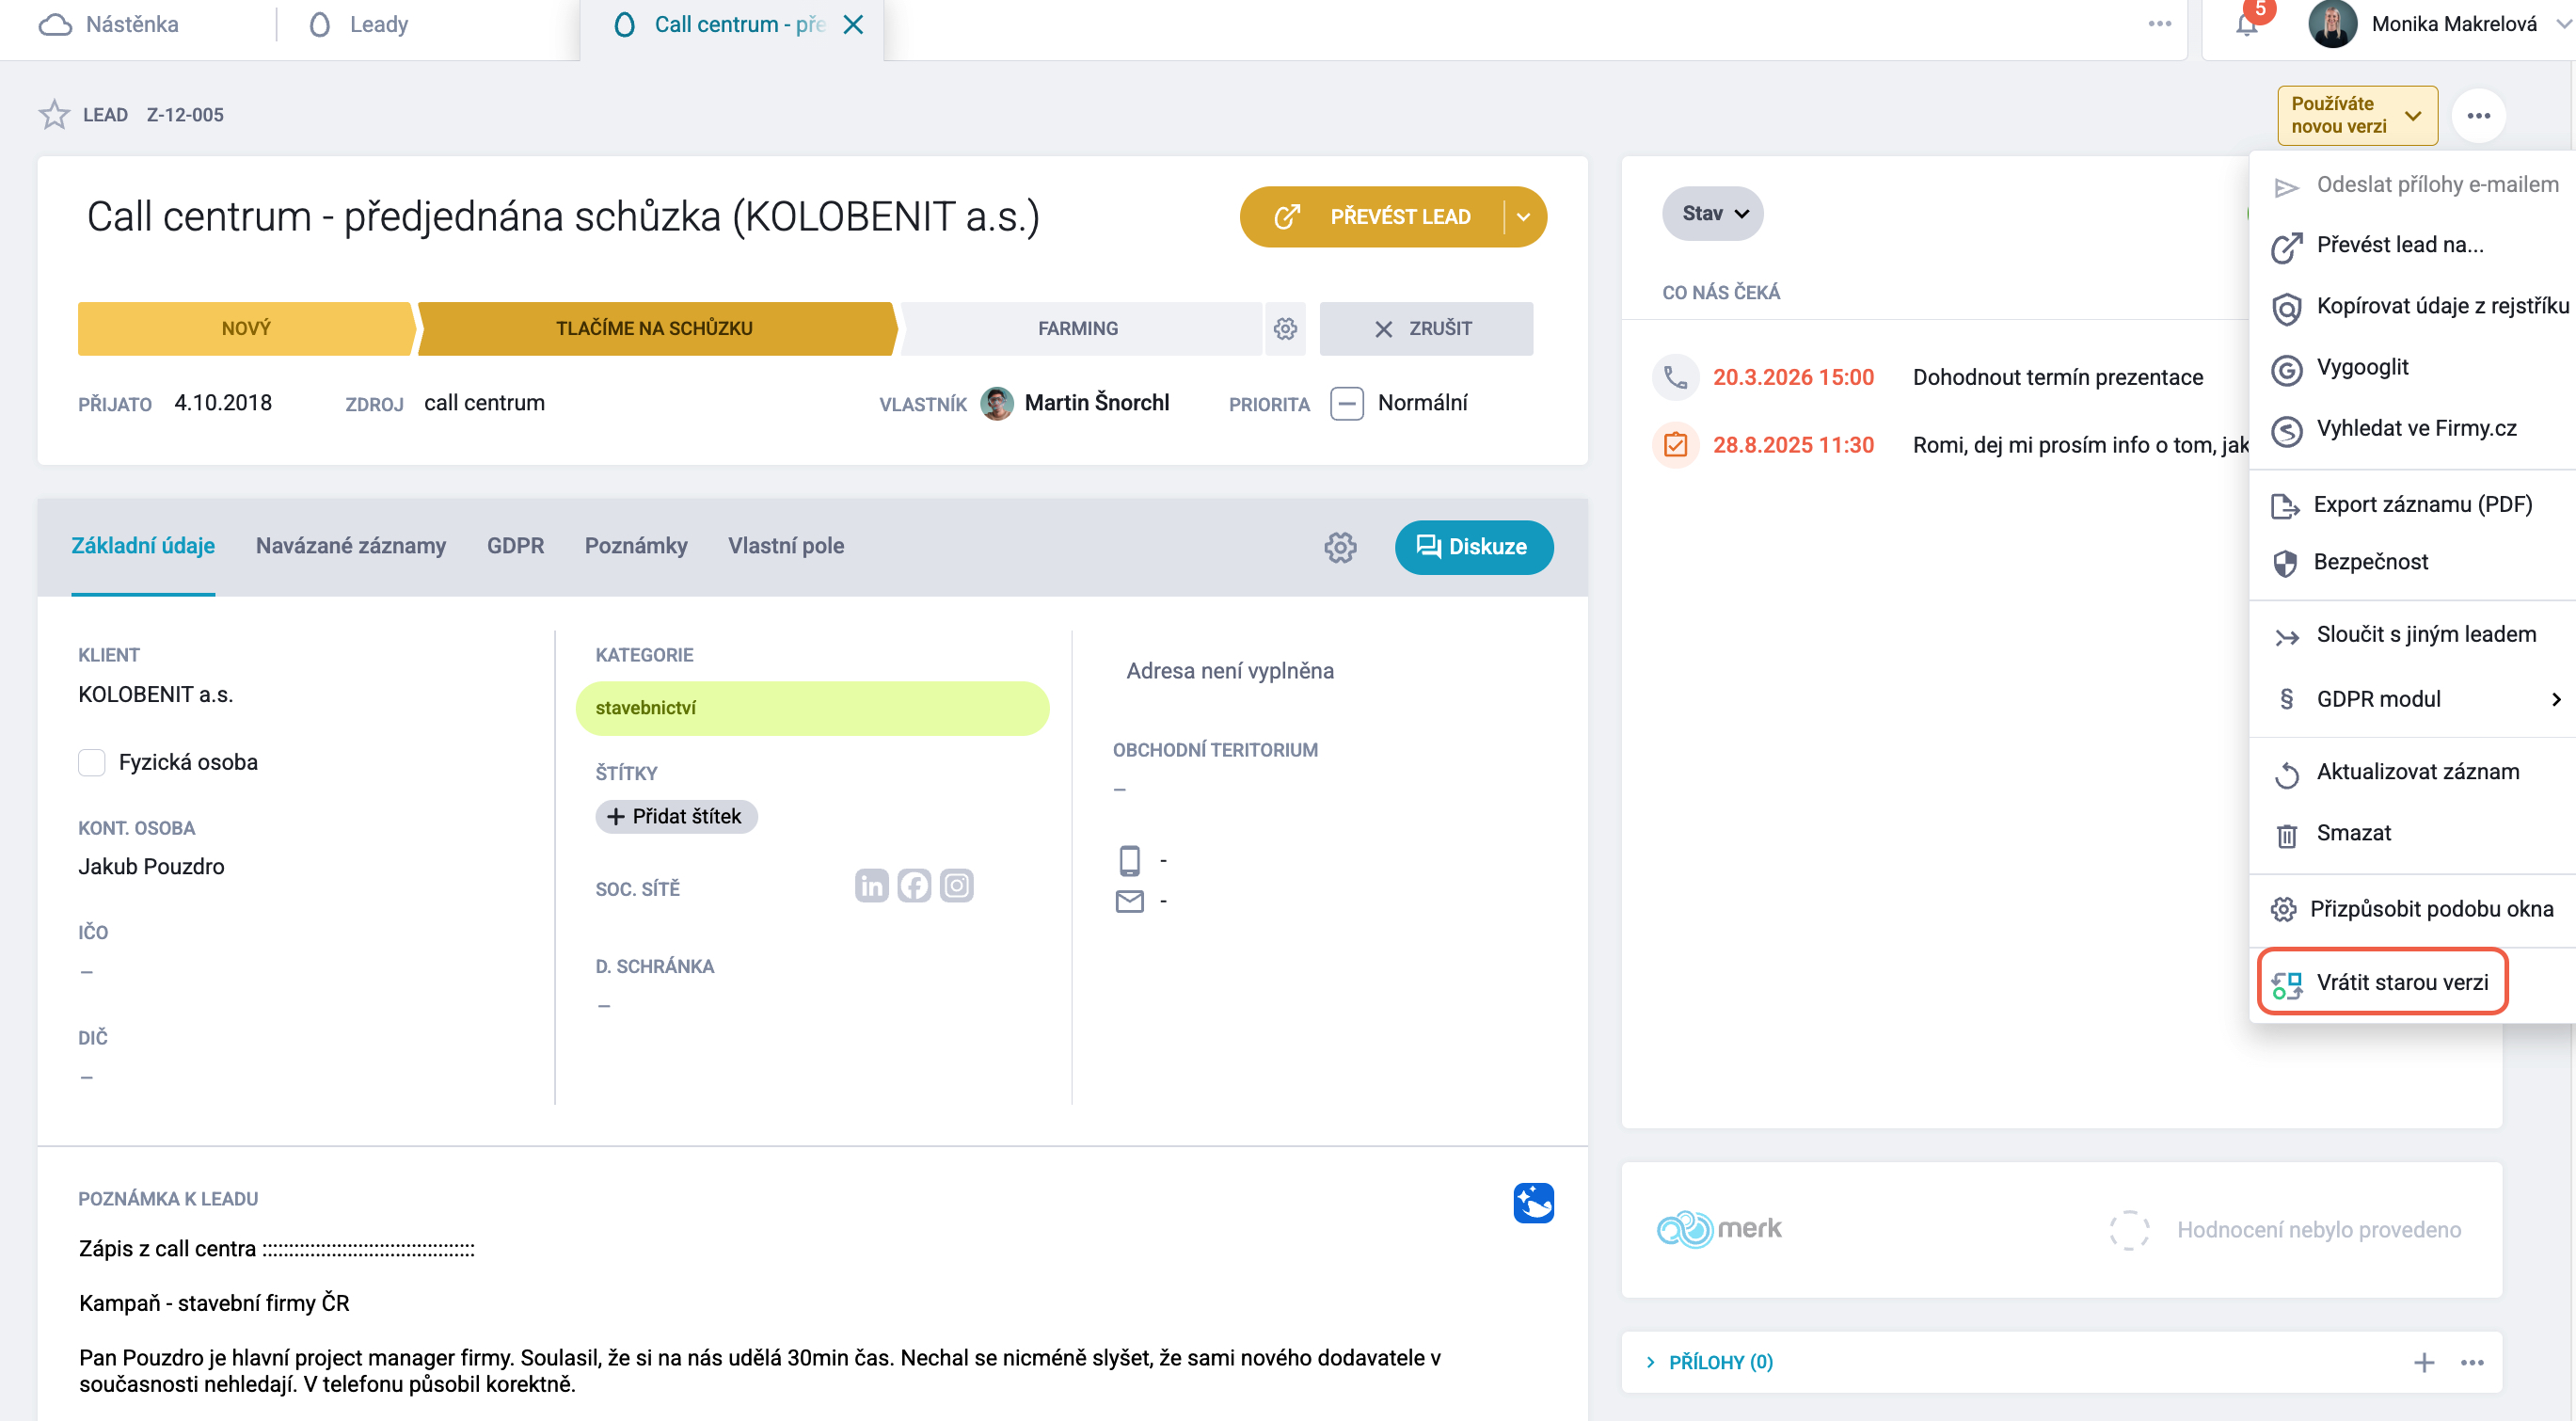Open the Používáte novou verzi dropdown
This screenshot has height=1421, width=2576.
2357,116
